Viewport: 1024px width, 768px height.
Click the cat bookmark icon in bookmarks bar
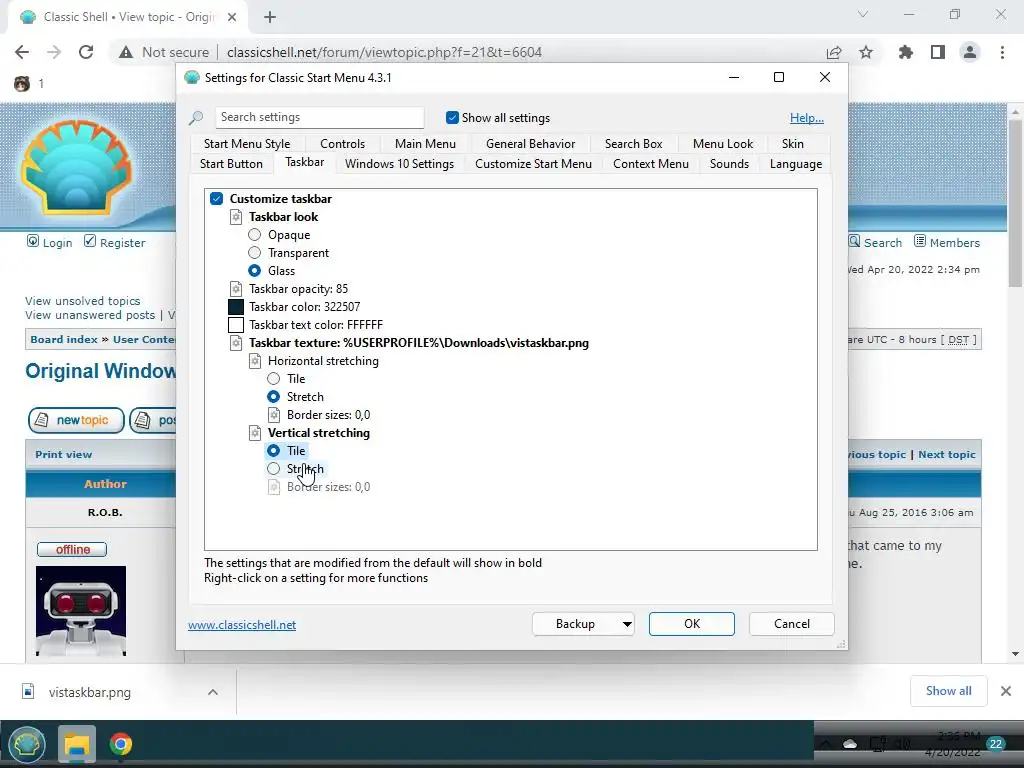22,84
